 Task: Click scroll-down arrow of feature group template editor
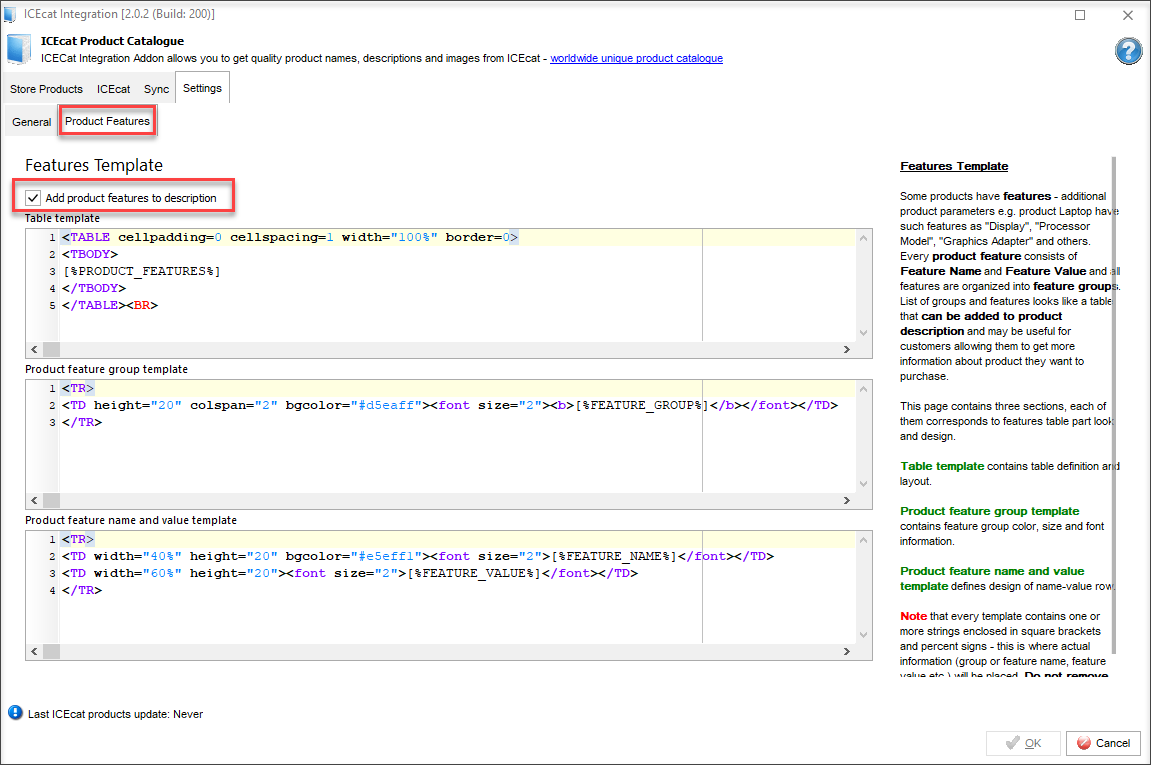863,484
